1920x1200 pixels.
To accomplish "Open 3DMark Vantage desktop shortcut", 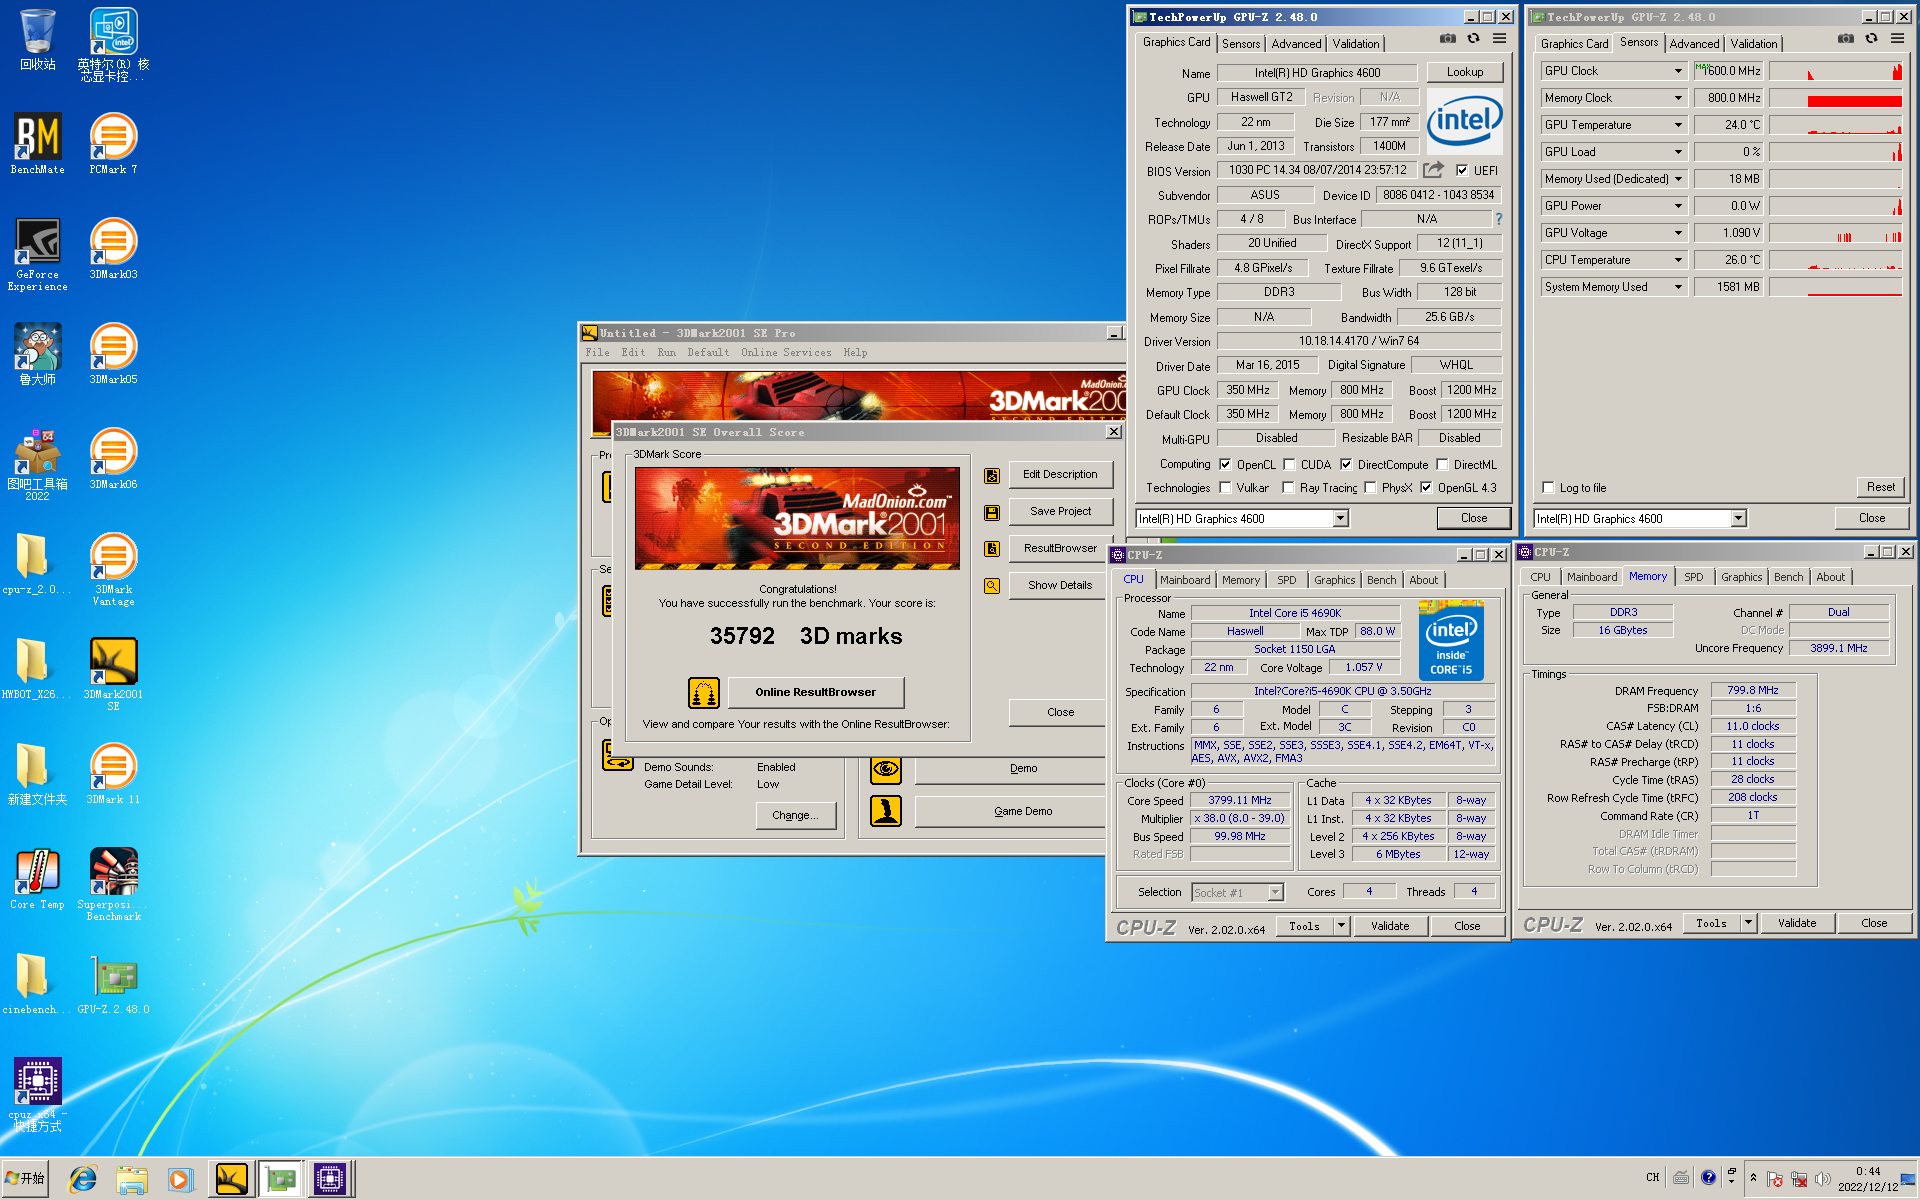I will point(113,569).
